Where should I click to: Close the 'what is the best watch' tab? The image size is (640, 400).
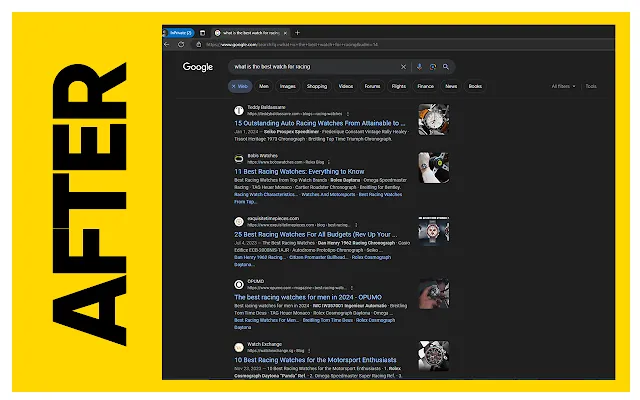tap(285, 33)
